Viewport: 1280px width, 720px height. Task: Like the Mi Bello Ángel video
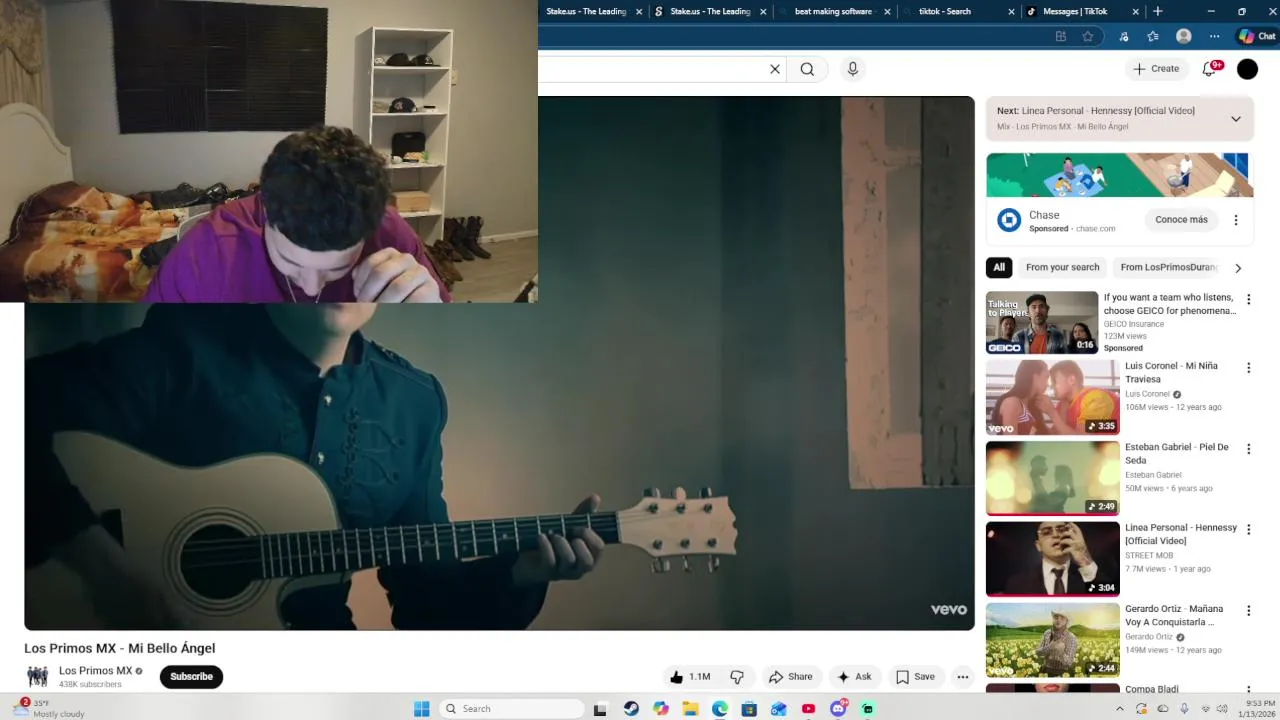coord(691,677)
